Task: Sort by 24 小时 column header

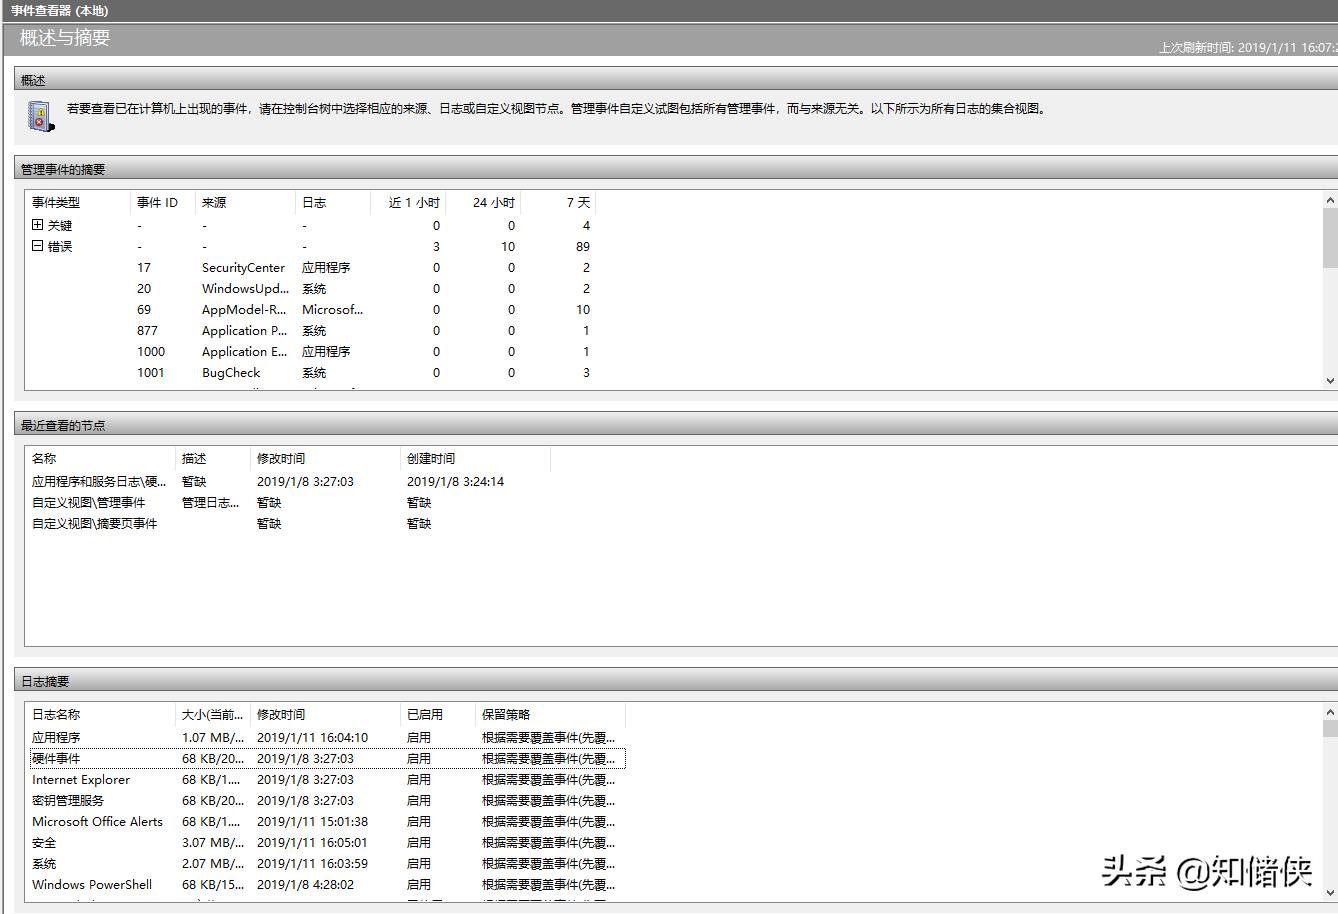Action: coord(483,202)
